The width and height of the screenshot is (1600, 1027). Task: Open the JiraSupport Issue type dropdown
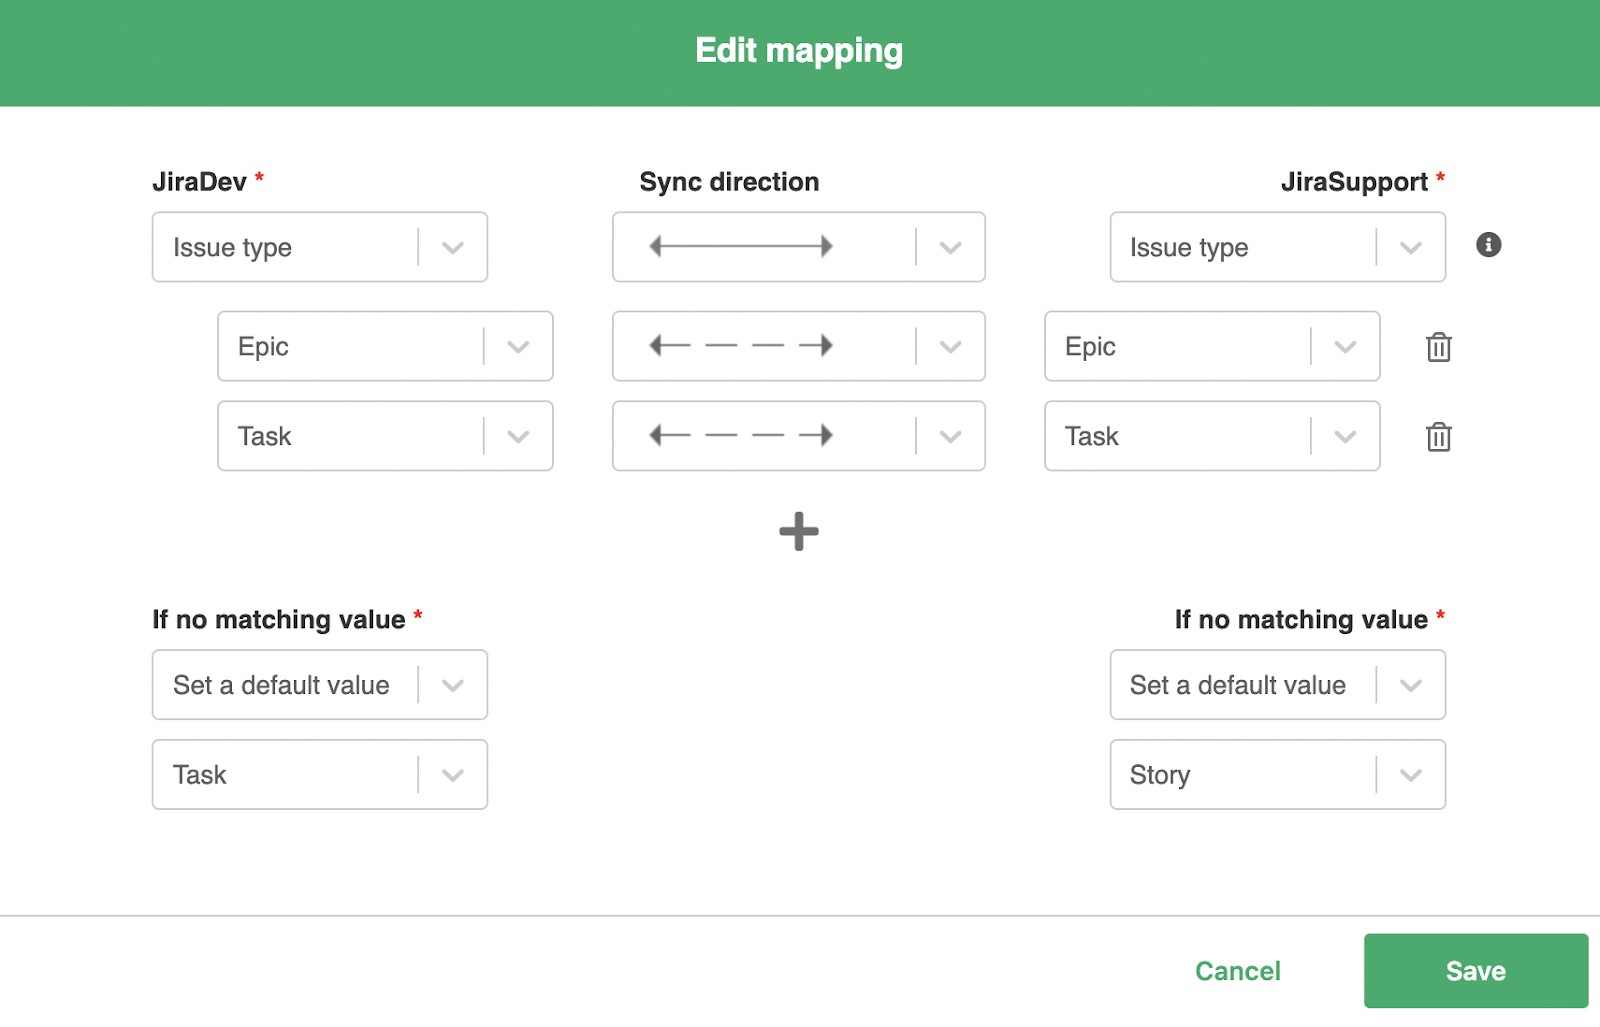(1278, 247)
